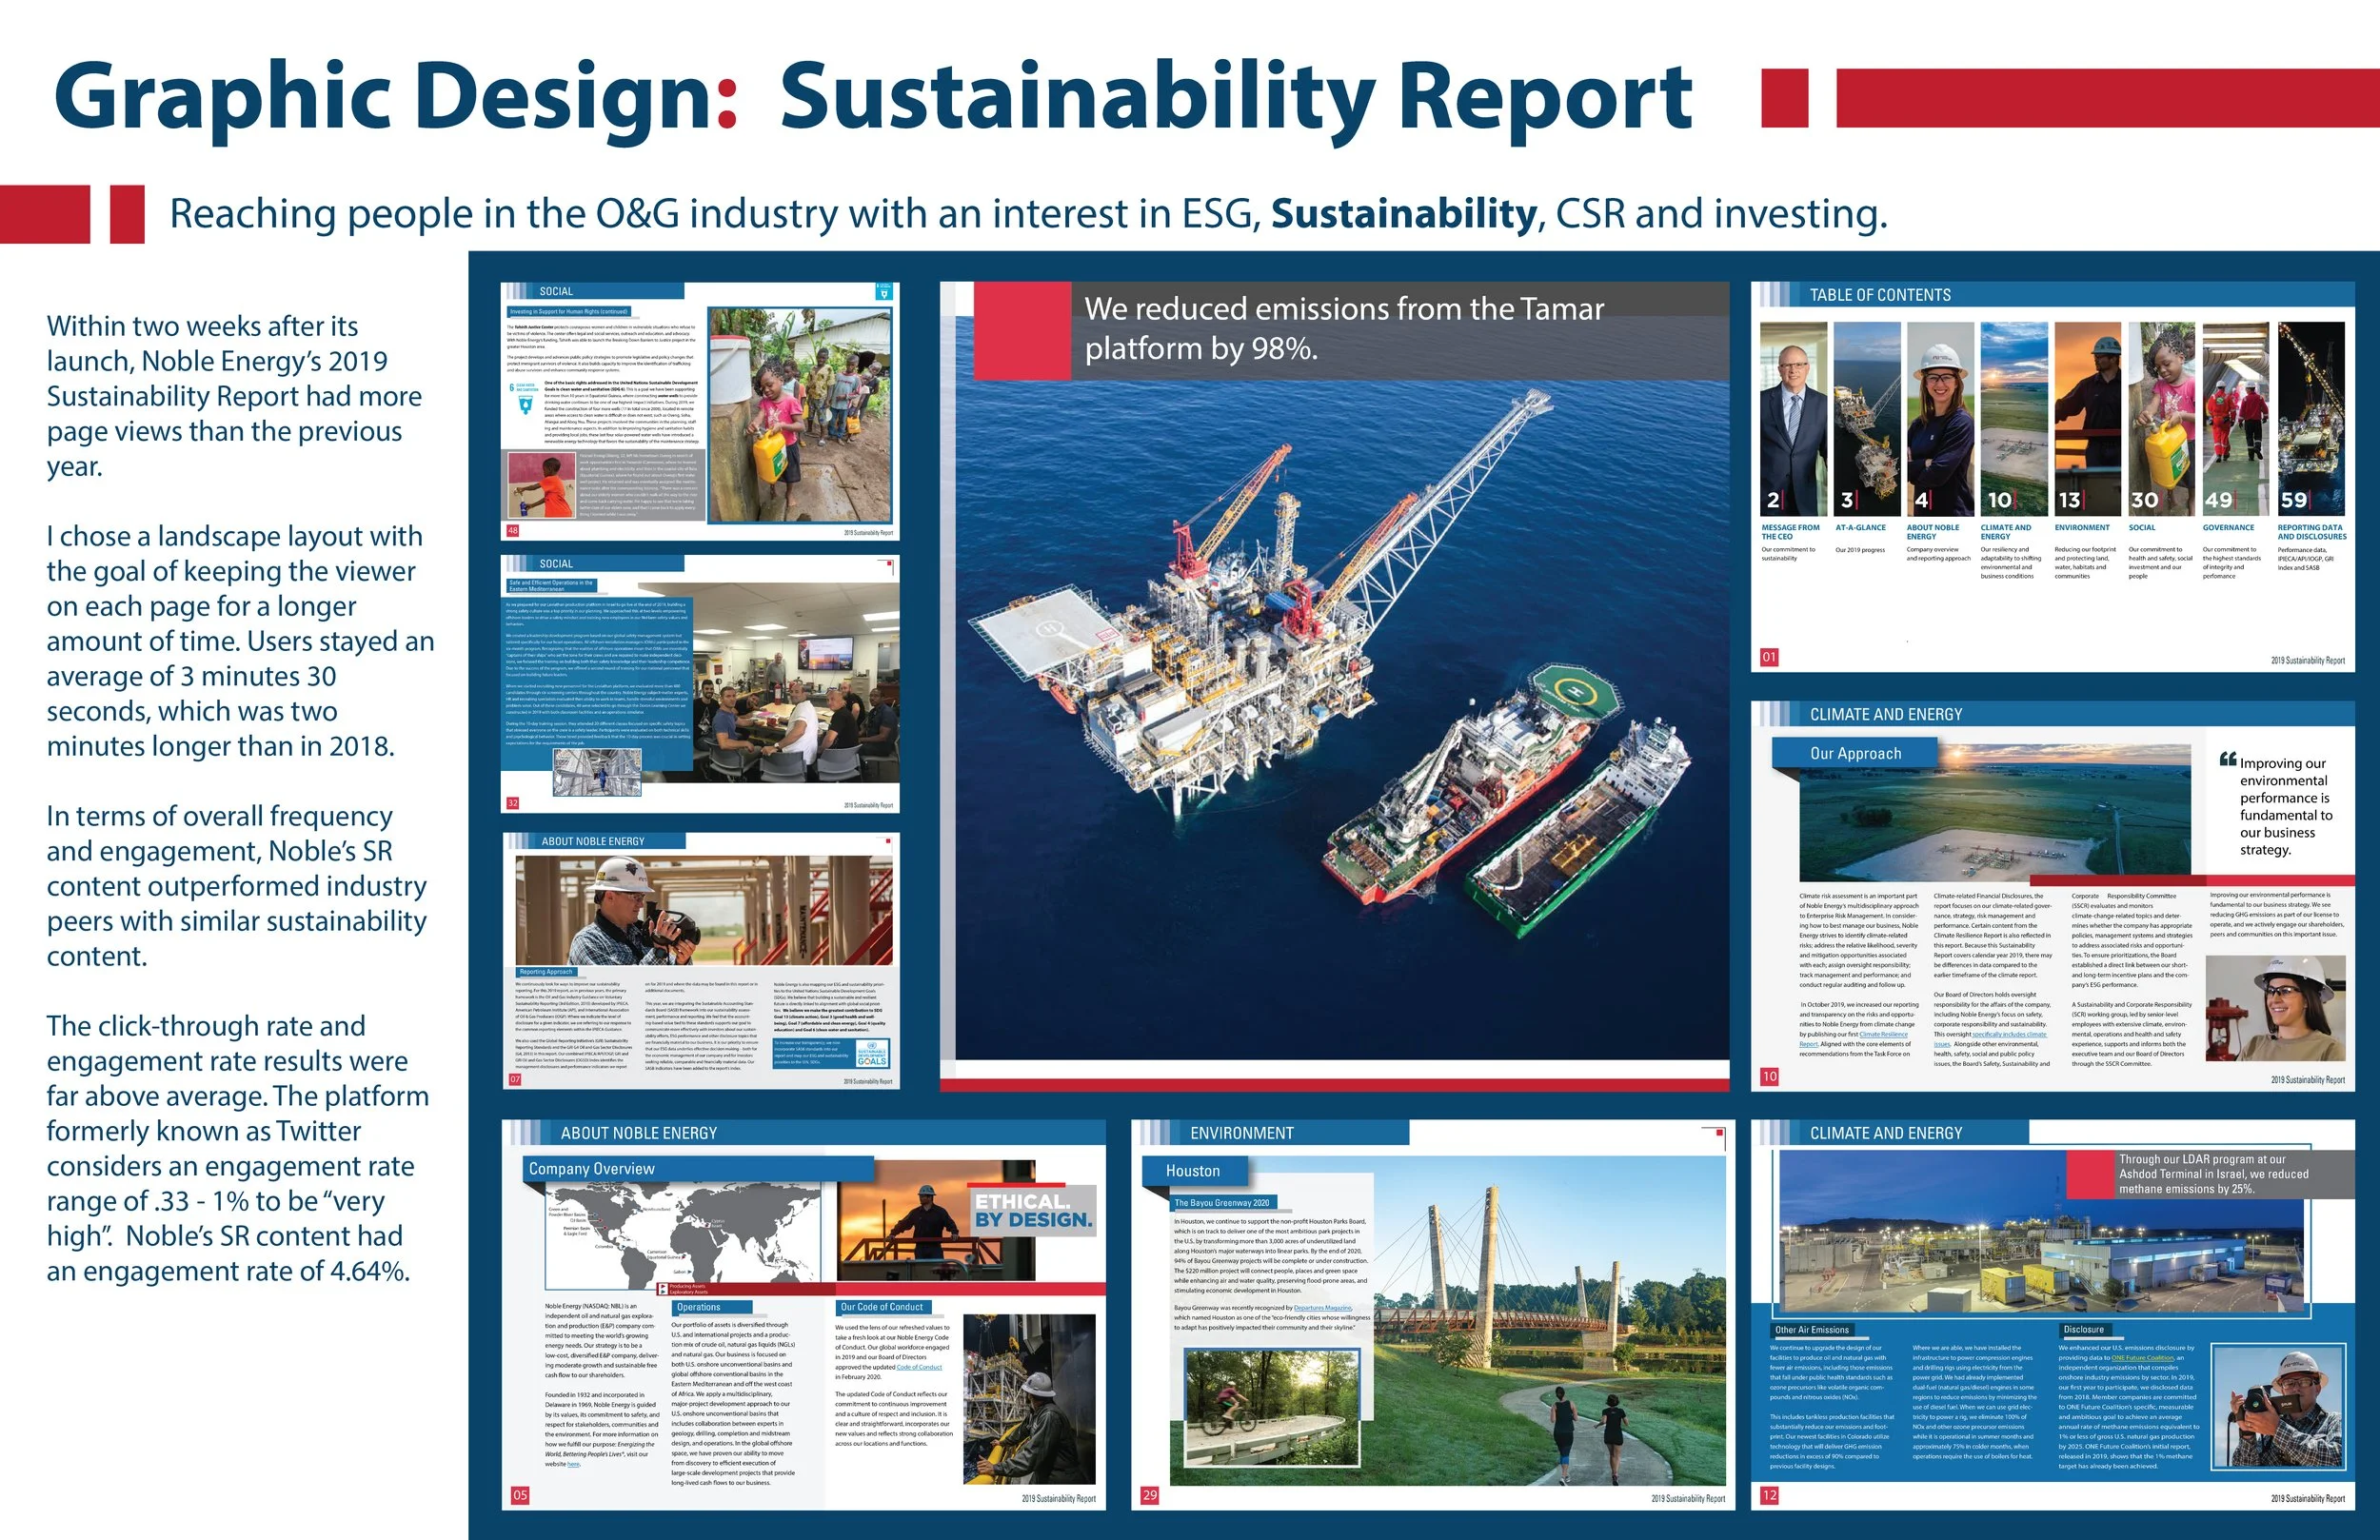Click the red page number 29 badge
The image size is (2380, 1540).
click(x=1149, y=1495)
